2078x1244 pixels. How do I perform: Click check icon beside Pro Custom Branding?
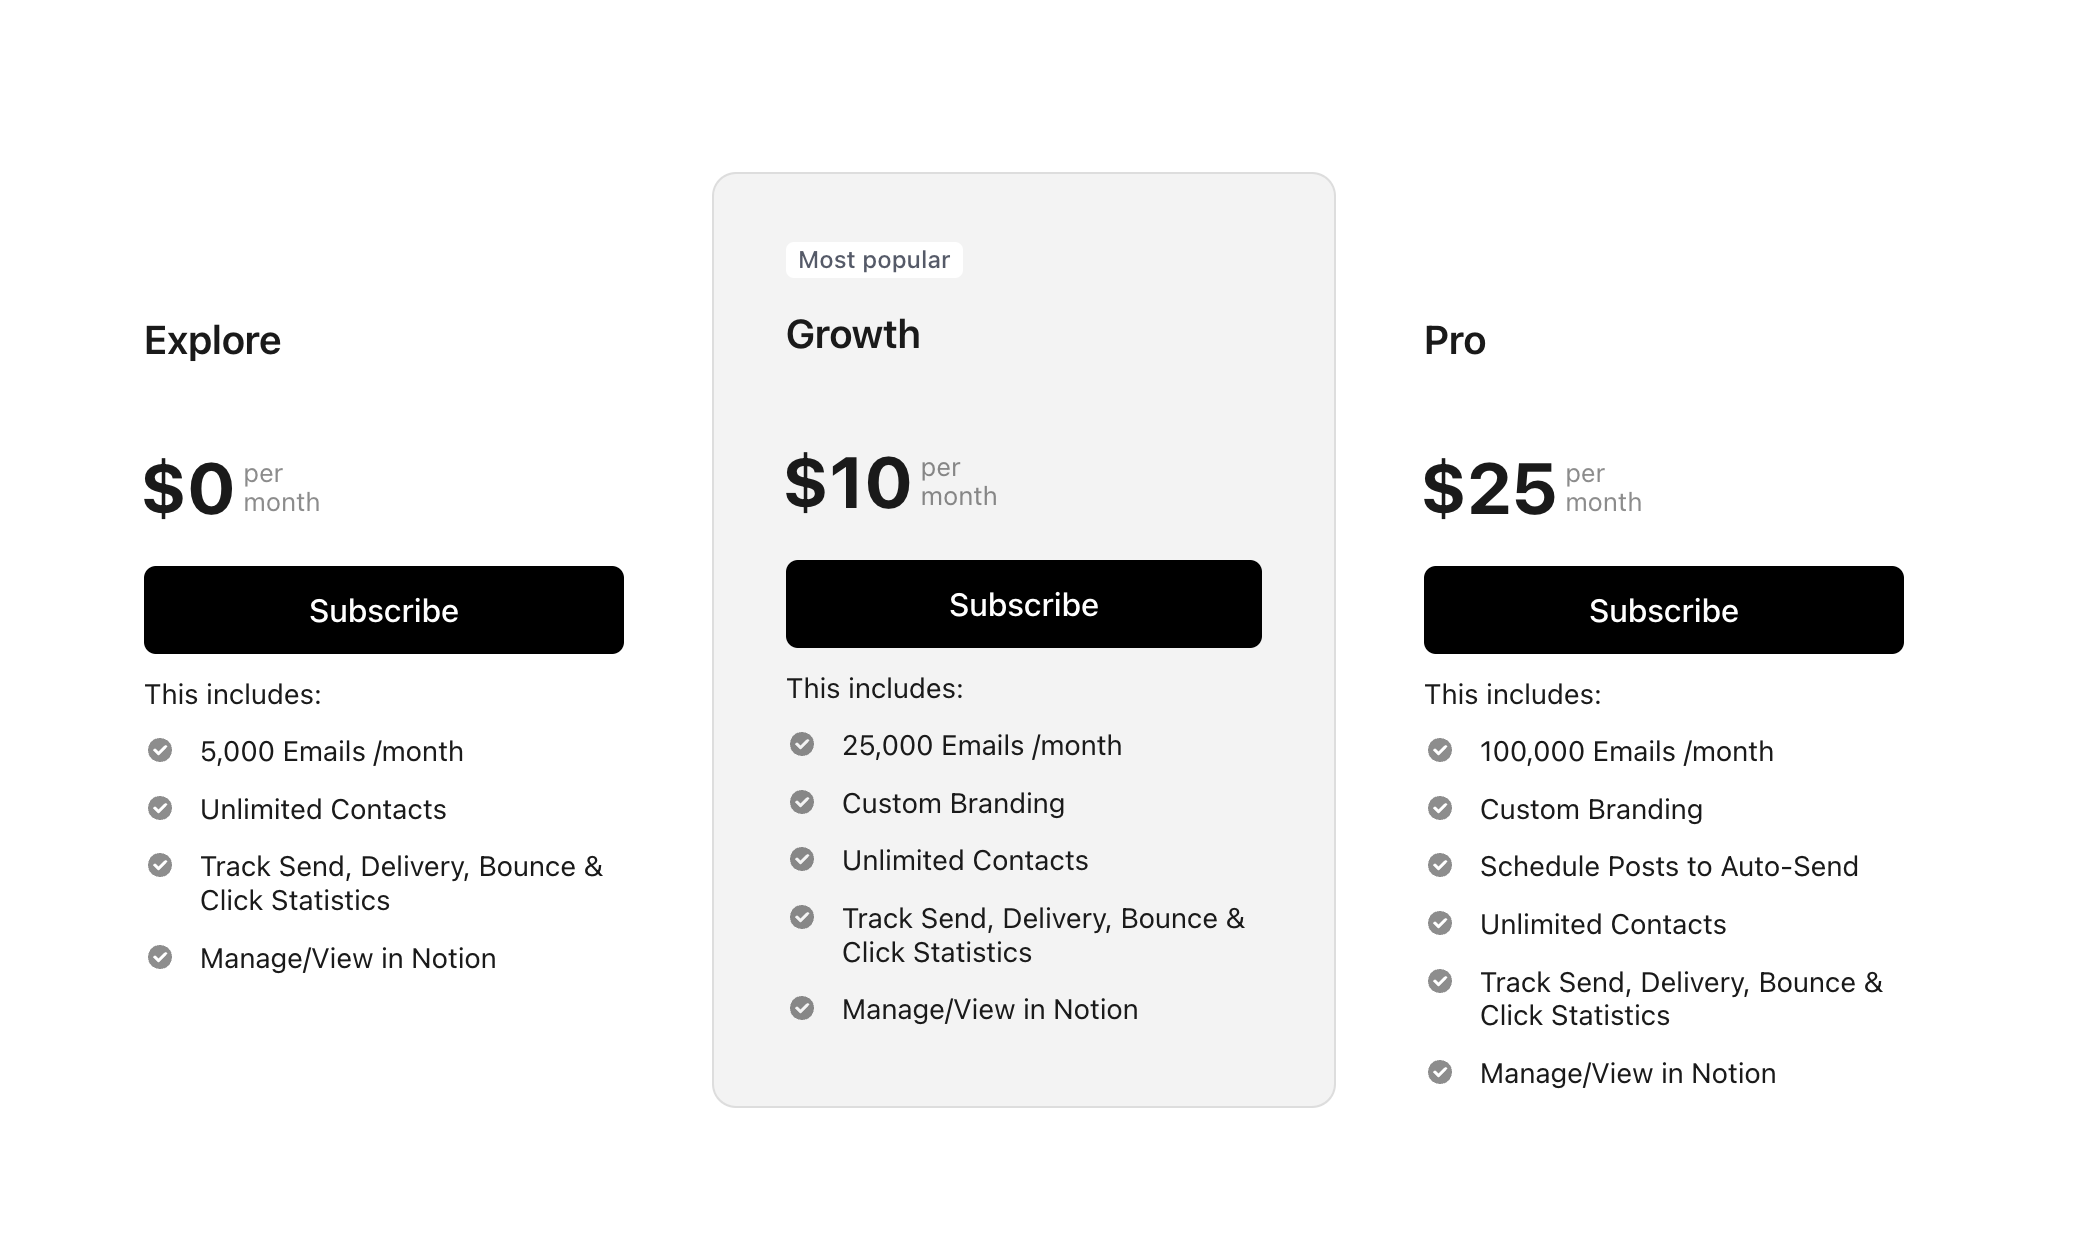point(1440,808)
